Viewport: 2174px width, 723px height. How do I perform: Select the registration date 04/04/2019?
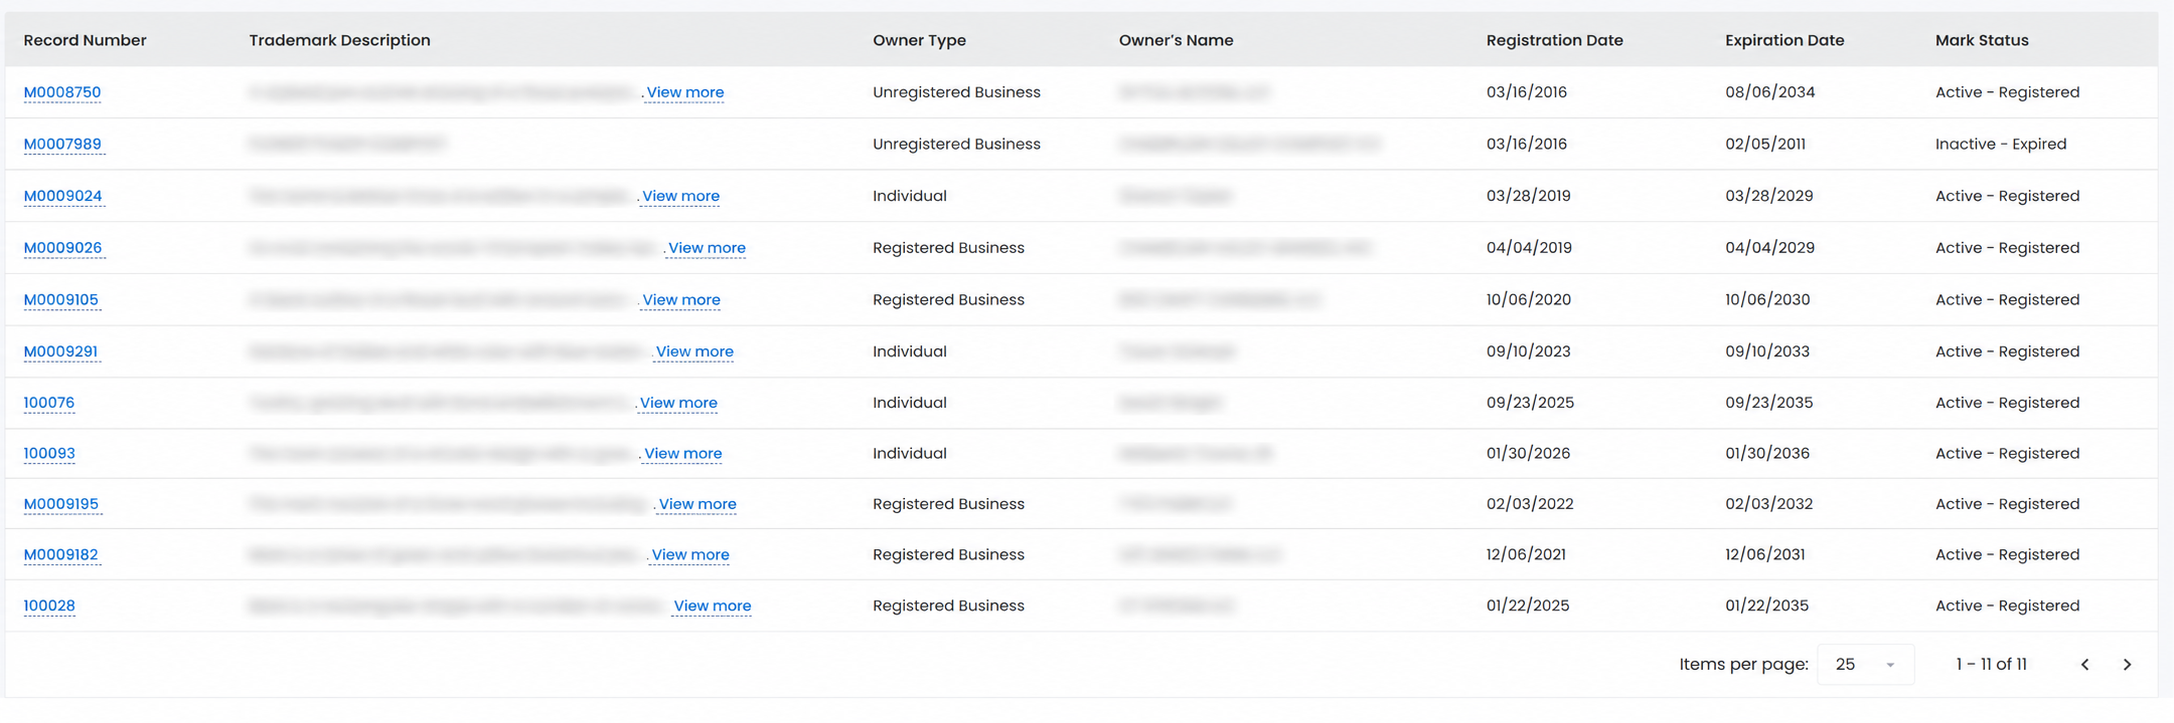pyautogui.click(x=1529, y=248)
